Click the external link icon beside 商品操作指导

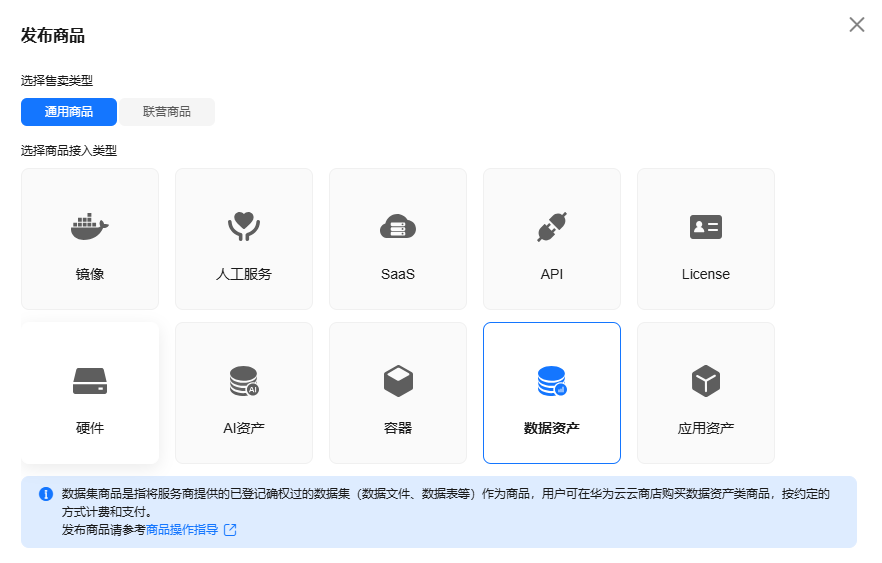pos(230,530)
